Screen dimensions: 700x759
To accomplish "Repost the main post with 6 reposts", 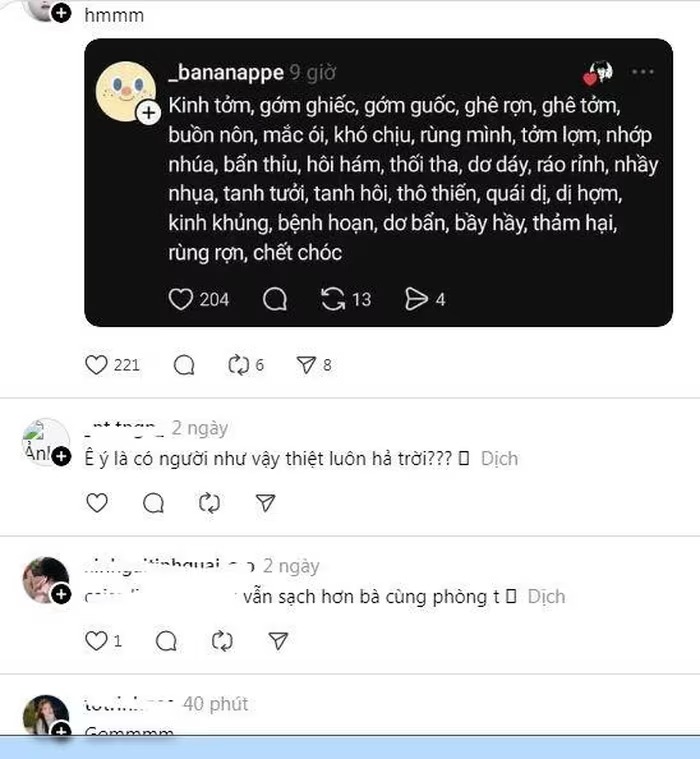I will pos(238,365).
